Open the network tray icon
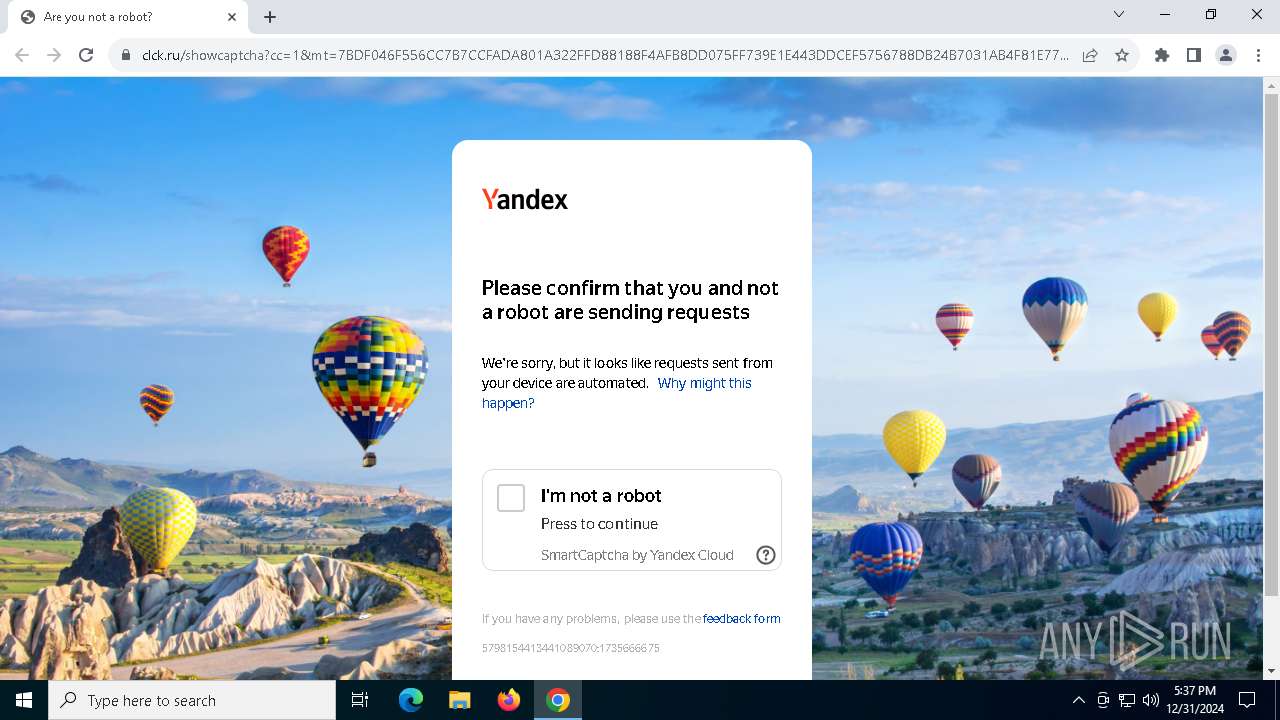The height and width of the screenshot is (720, 1280). pos(1127,700)
